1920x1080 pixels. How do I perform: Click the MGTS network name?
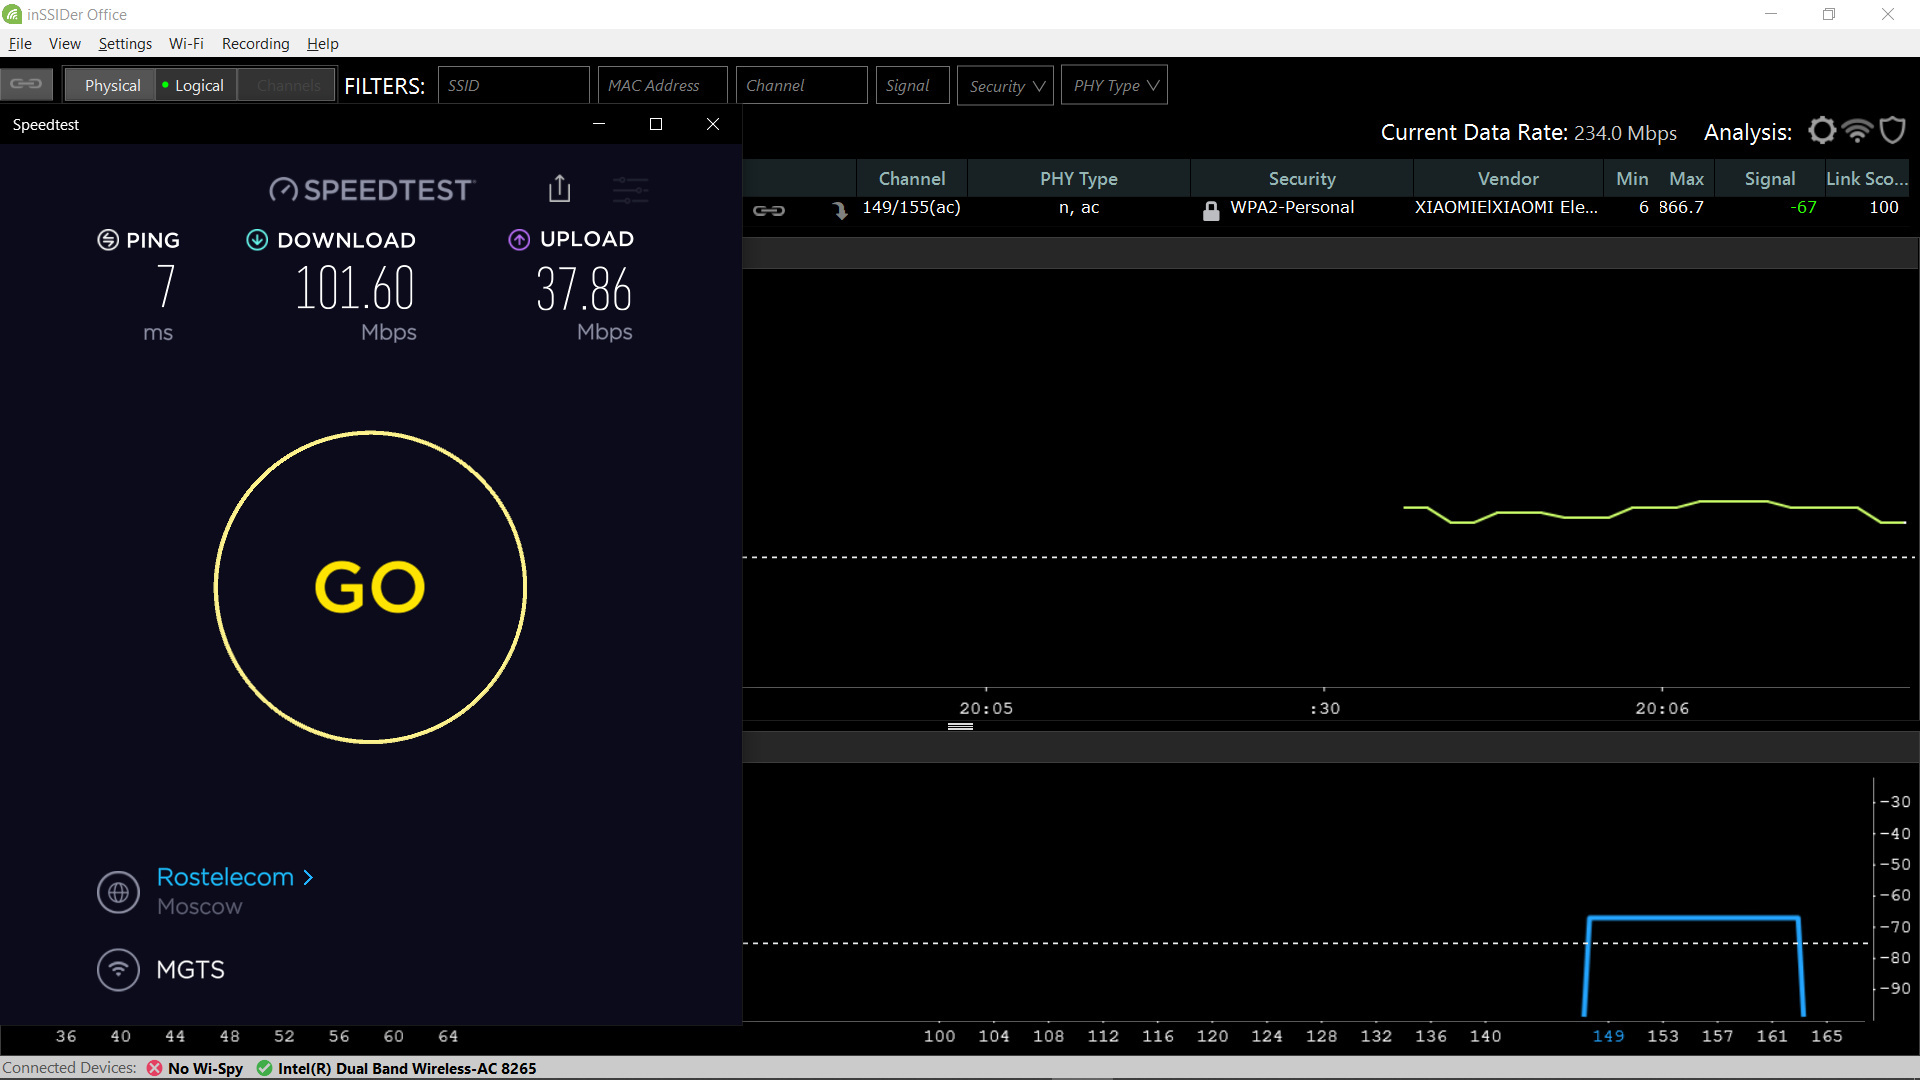pyautogui.click(x=190, y=969)
